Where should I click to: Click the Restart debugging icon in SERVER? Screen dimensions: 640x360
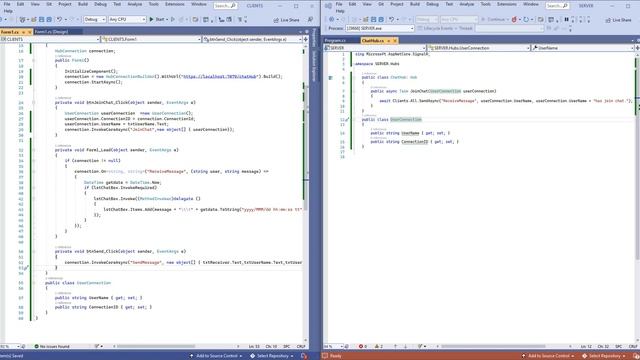526,19
